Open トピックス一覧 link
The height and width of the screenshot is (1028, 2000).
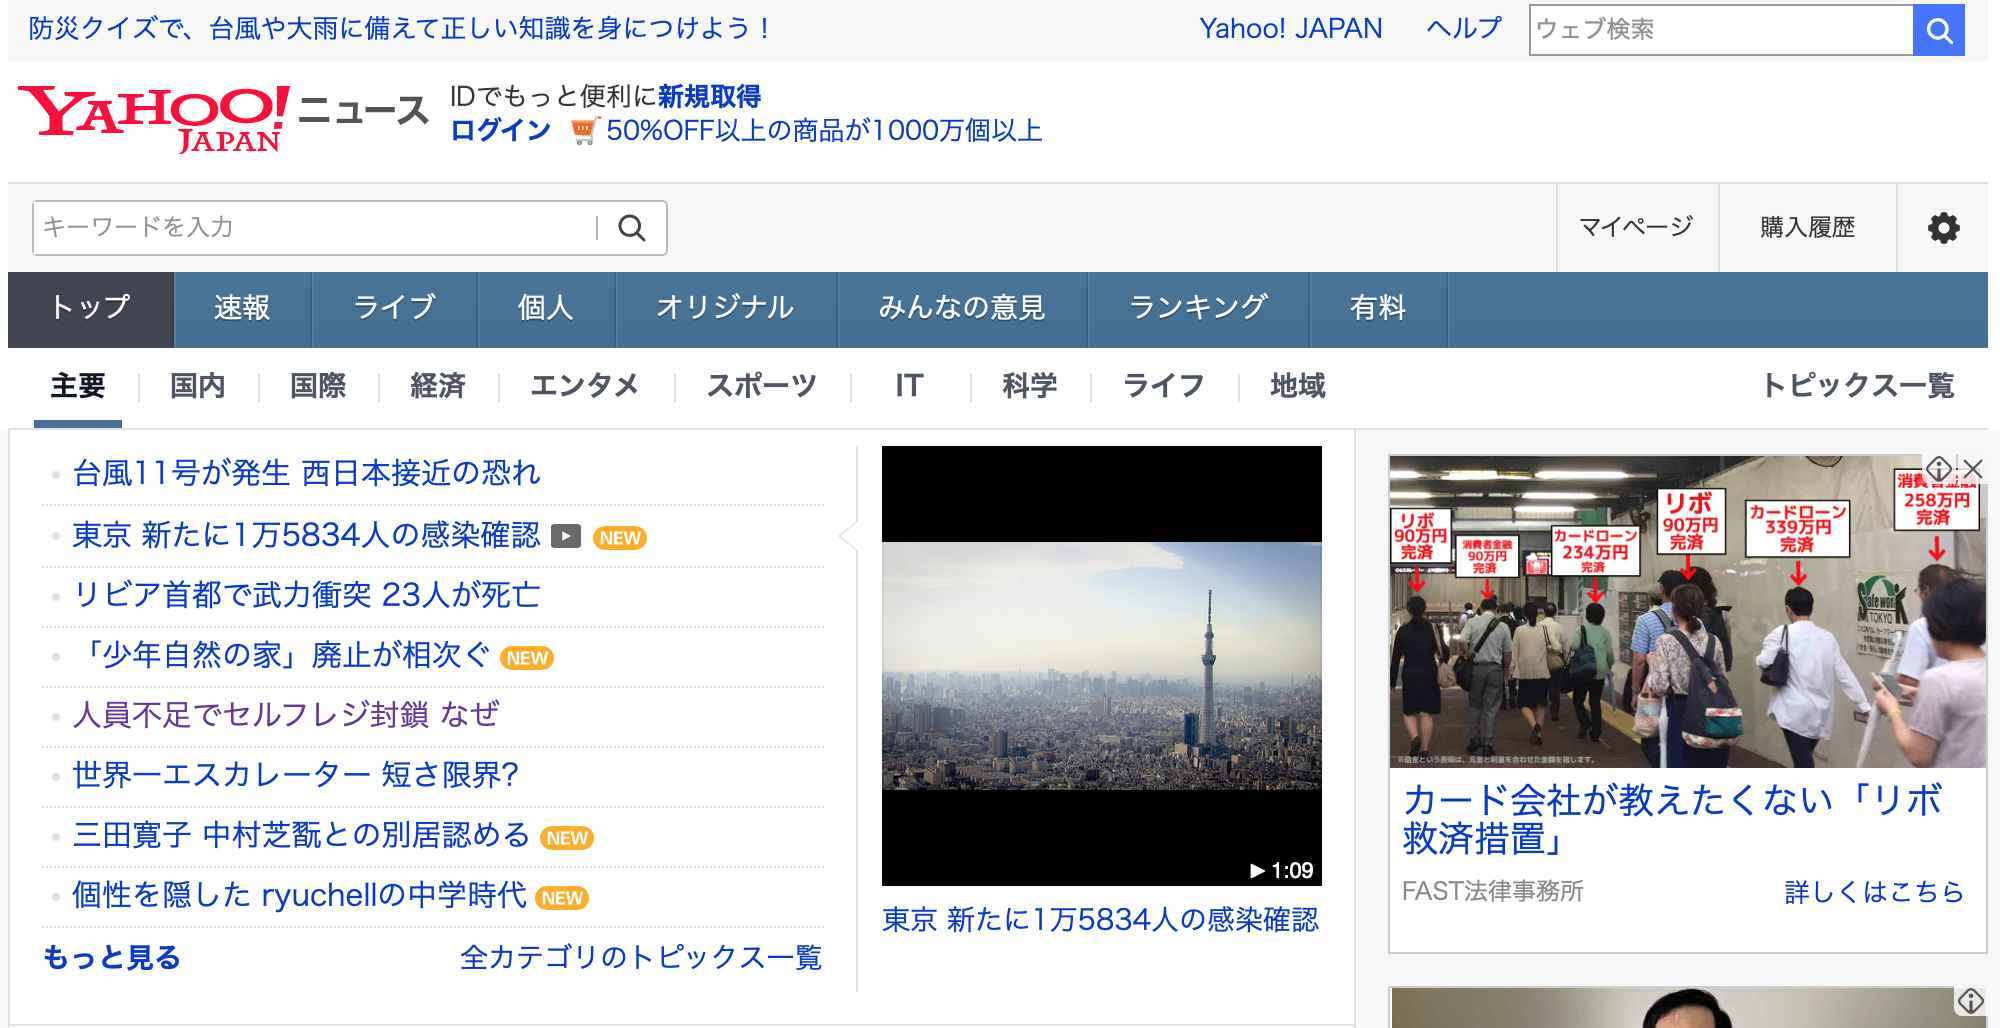point(1858,386)
